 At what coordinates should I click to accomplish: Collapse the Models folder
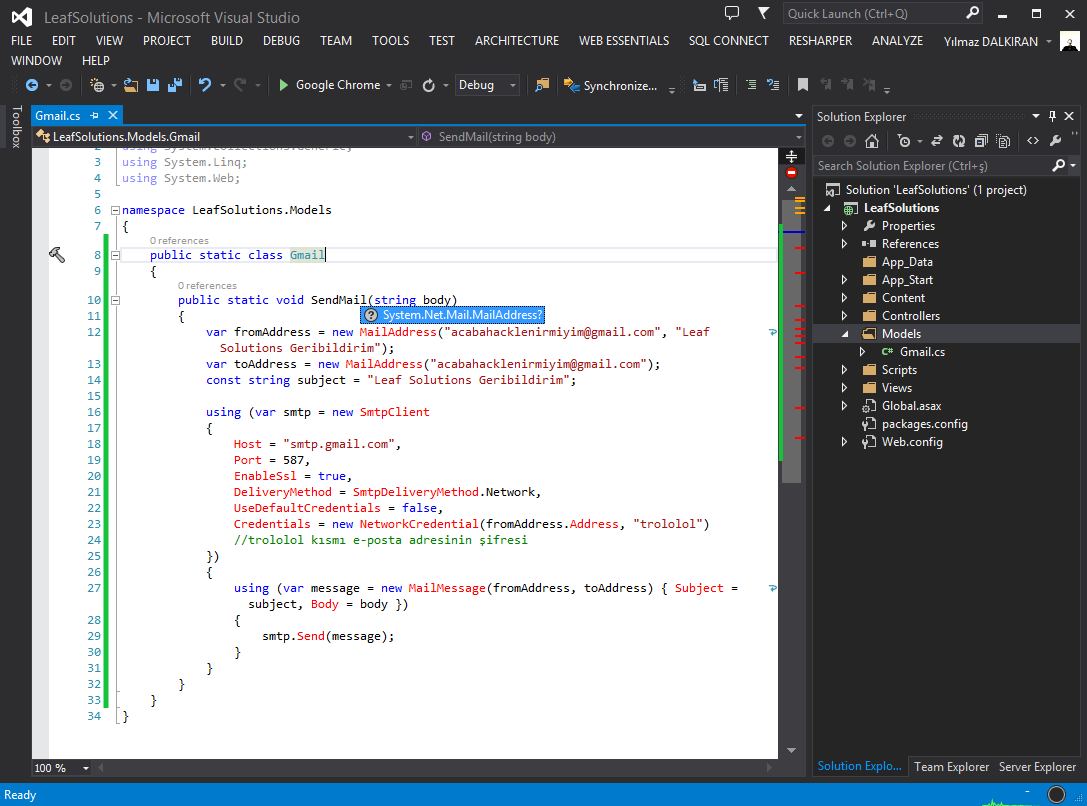(x=844, y=334)
